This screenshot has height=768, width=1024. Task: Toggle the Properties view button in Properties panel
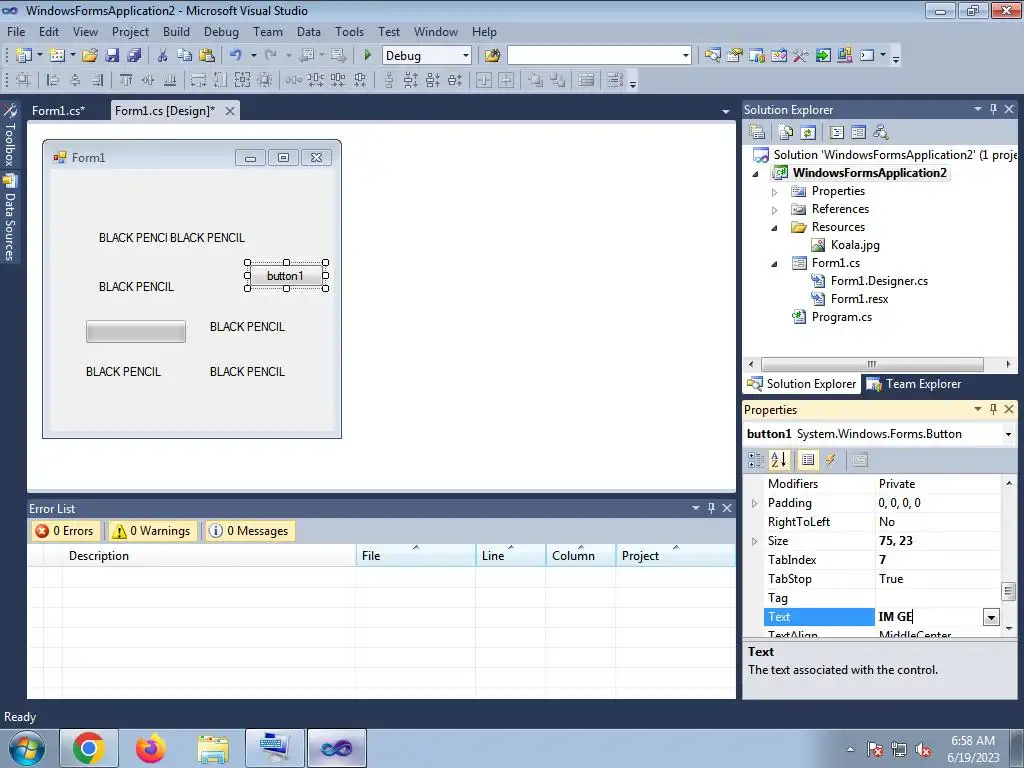[808, 460]
